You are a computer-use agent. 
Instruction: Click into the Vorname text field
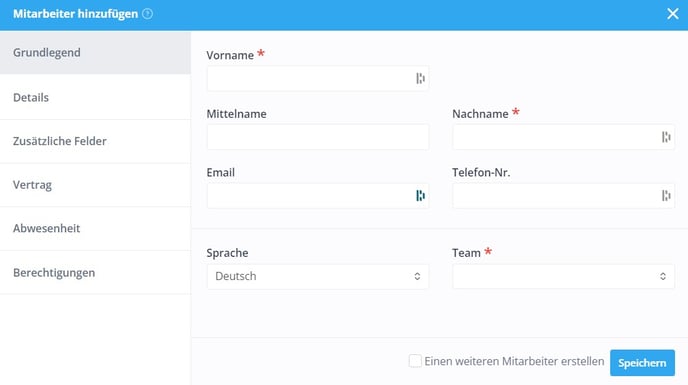[318, 78]
